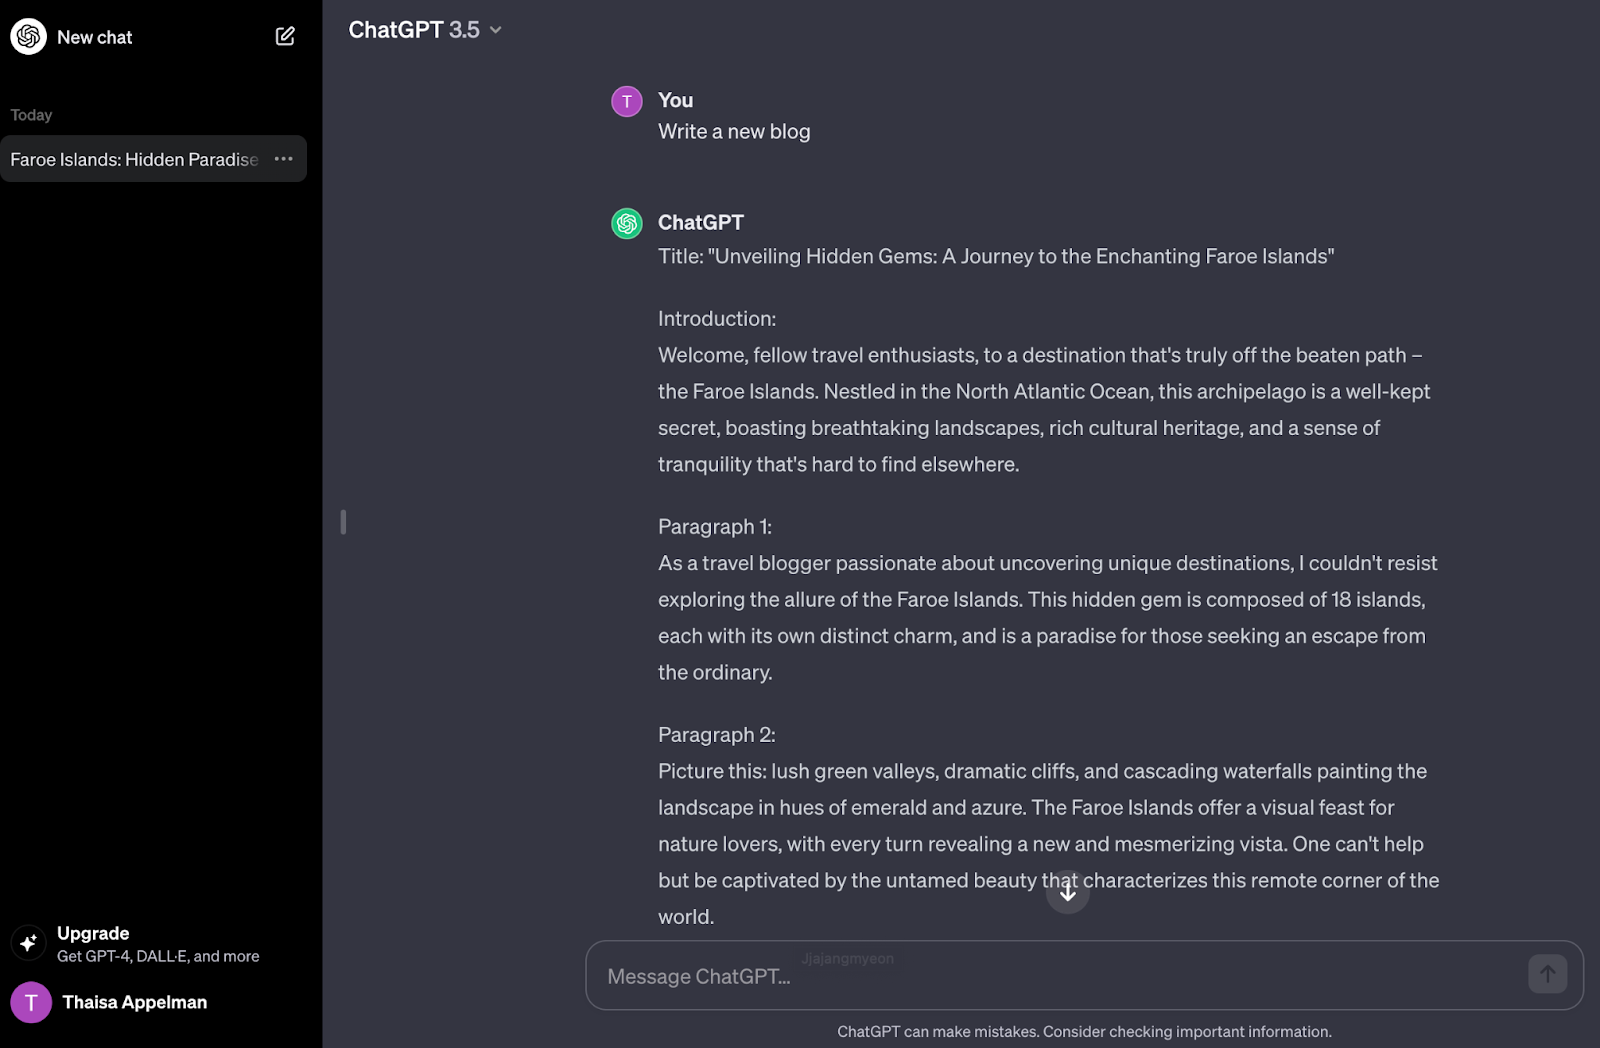Click the "Paragraph 1:" heading in the response
Image resolution: width=1600 pixels, height=1048 pixels.
[x=715, y=527]
